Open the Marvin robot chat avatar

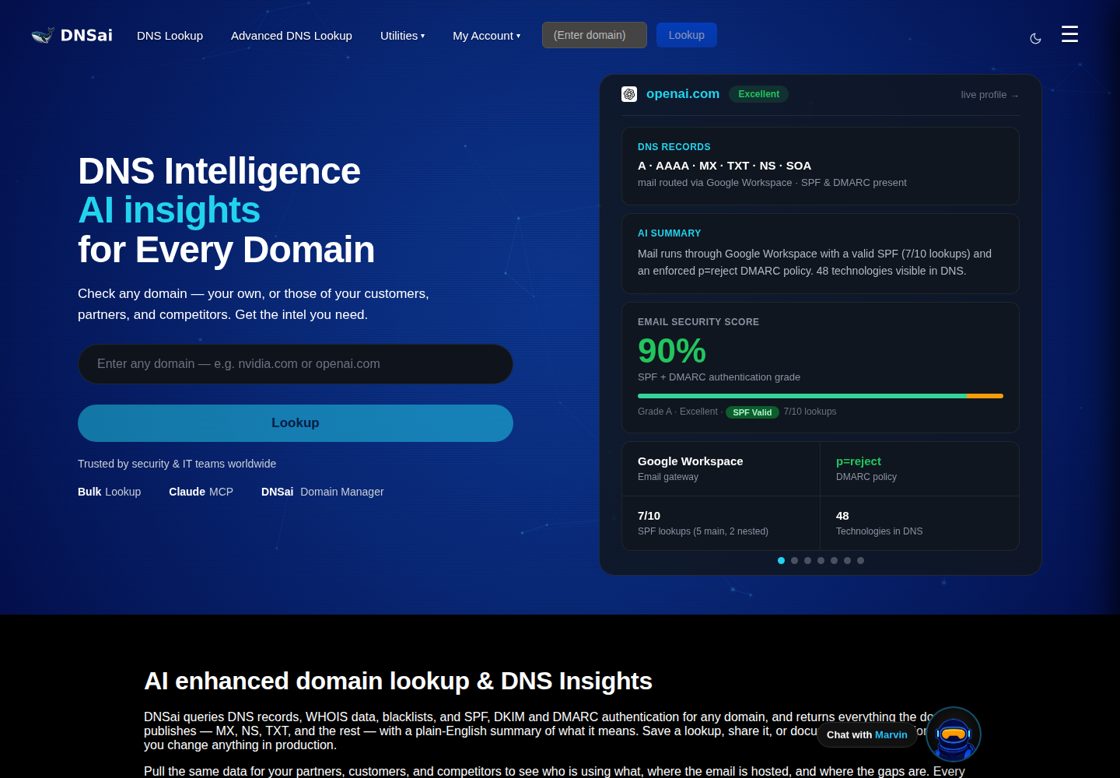[954, 734]
